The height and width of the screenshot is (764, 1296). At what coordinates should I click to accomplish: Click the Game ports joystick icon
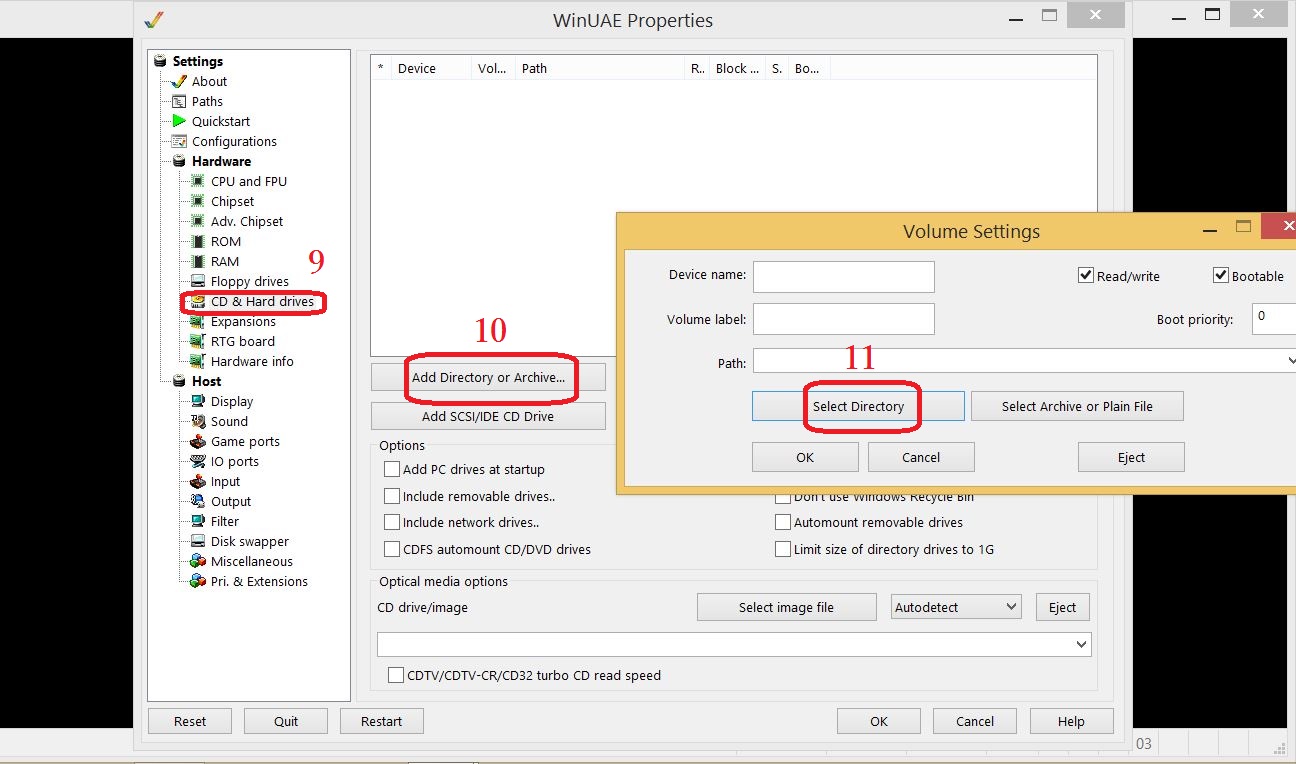(198, 441)
